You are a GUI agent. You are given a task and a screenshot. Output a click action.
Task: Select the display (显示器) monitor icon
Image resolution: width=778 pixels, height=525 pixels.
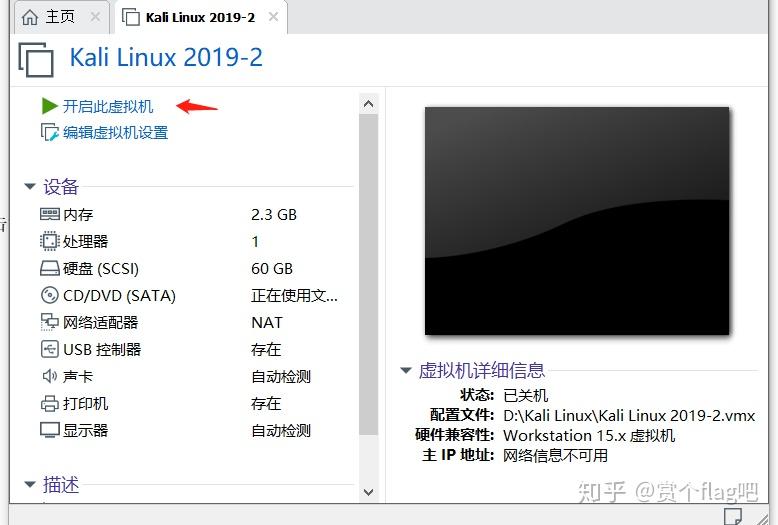[x=50, y=430]
